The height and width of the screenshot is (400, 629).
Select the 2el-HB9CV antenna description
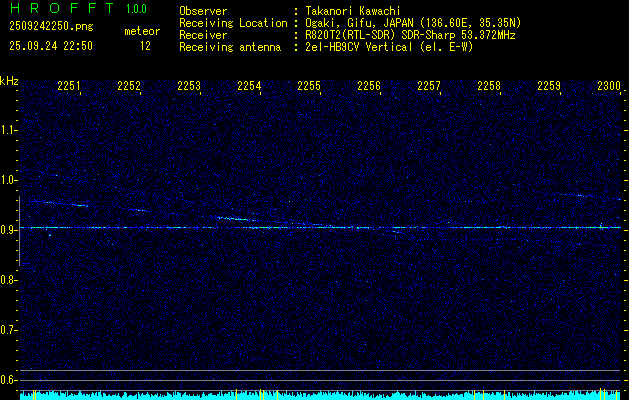pos(389,46)
